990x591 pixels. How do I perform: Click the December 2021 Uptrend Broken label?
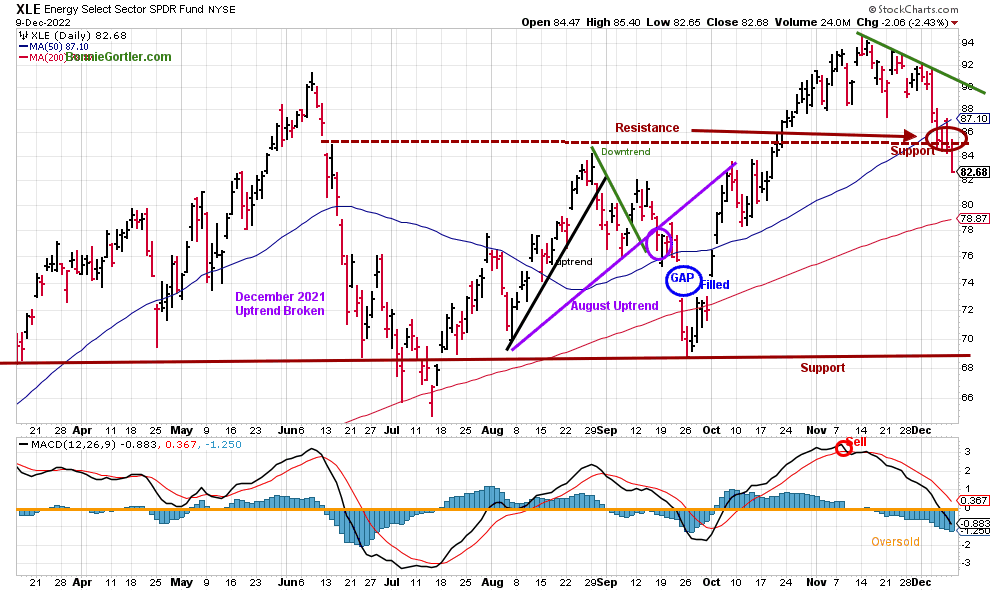click(280, 304)
